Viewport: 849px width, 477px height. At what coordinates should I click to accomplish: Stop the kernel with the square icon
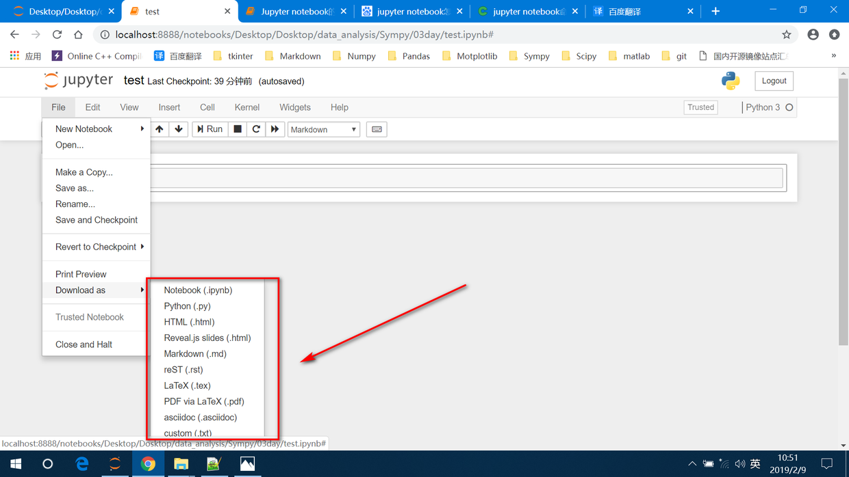pos(237,129)
